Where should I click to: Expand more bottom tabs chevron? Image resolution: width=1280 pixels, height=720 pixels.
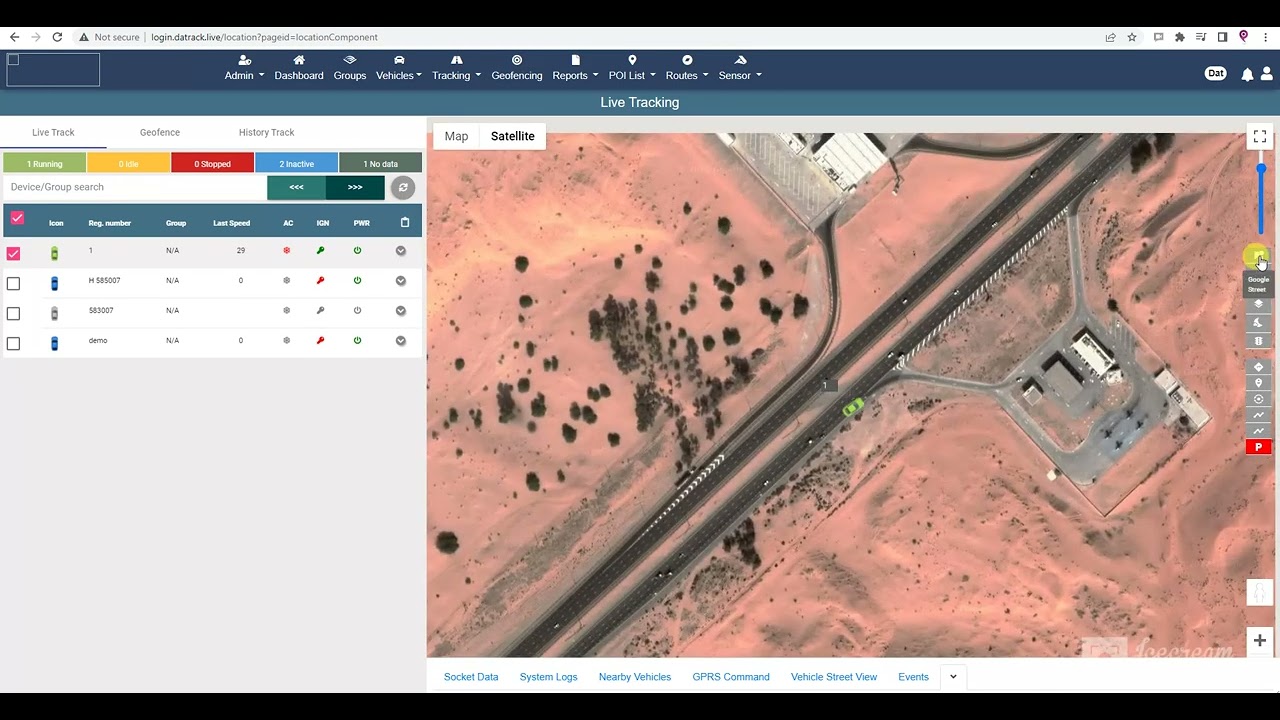pyautogui.click(x=953, y=677)
